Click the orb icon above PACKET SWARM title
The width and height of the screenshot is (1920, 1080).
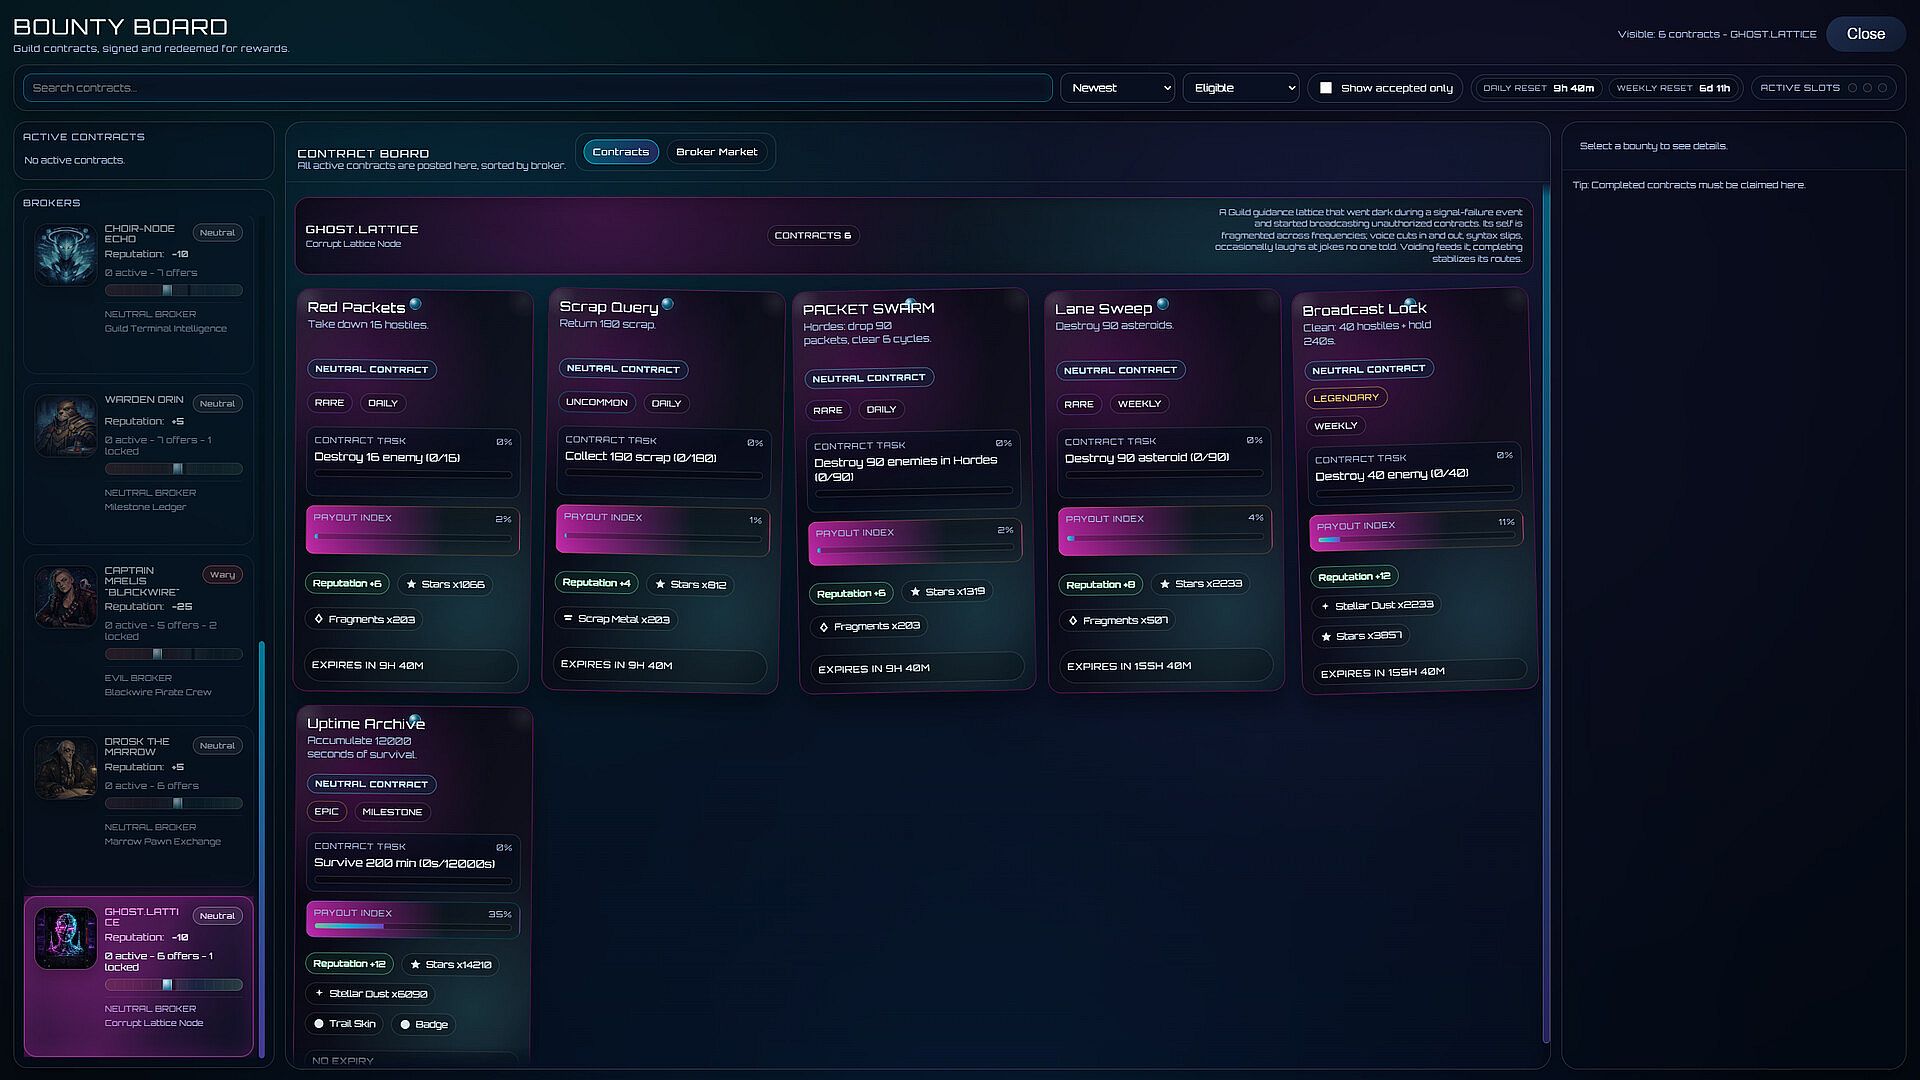coord(909,302)
